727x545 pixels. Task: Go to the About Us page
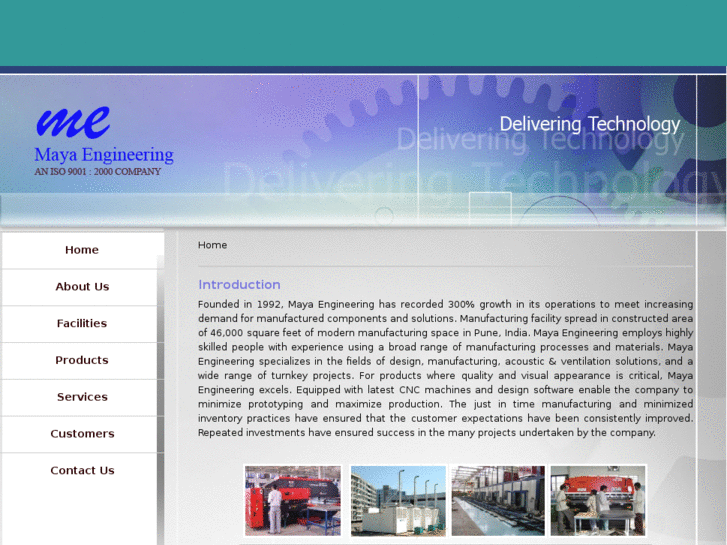(x=82, y=287)
